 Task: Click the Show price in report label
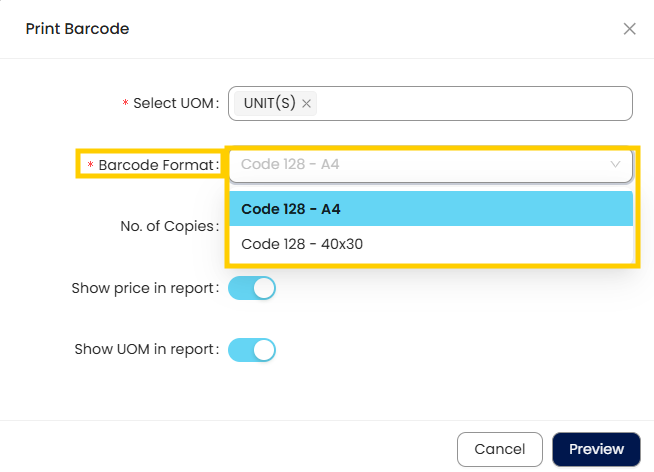click(145, 288)
